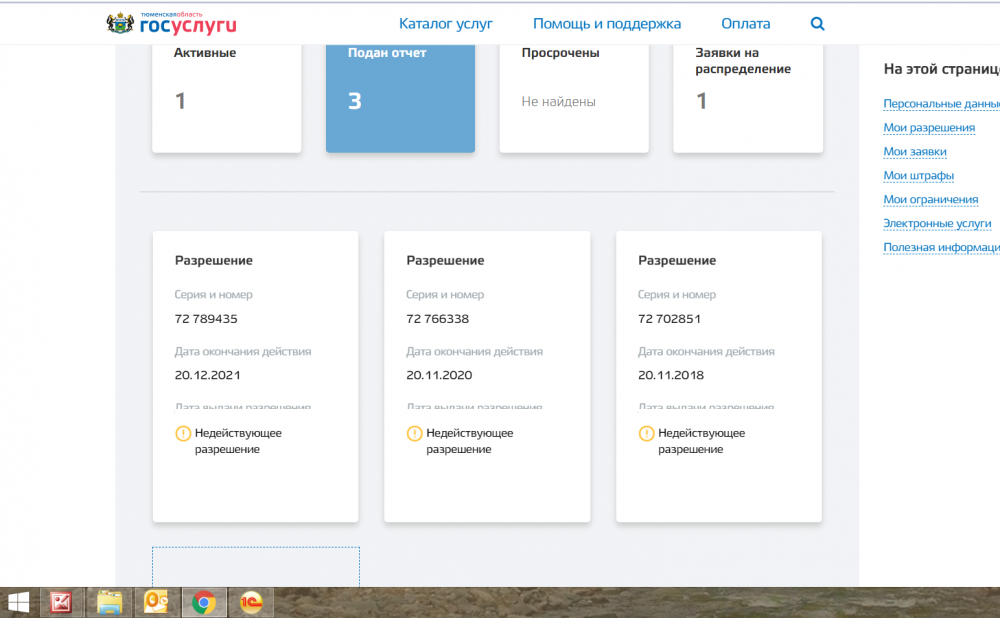Click warning icon on permit 72 702851
This screenshot has width=1000, height=618.
(647, 433)
